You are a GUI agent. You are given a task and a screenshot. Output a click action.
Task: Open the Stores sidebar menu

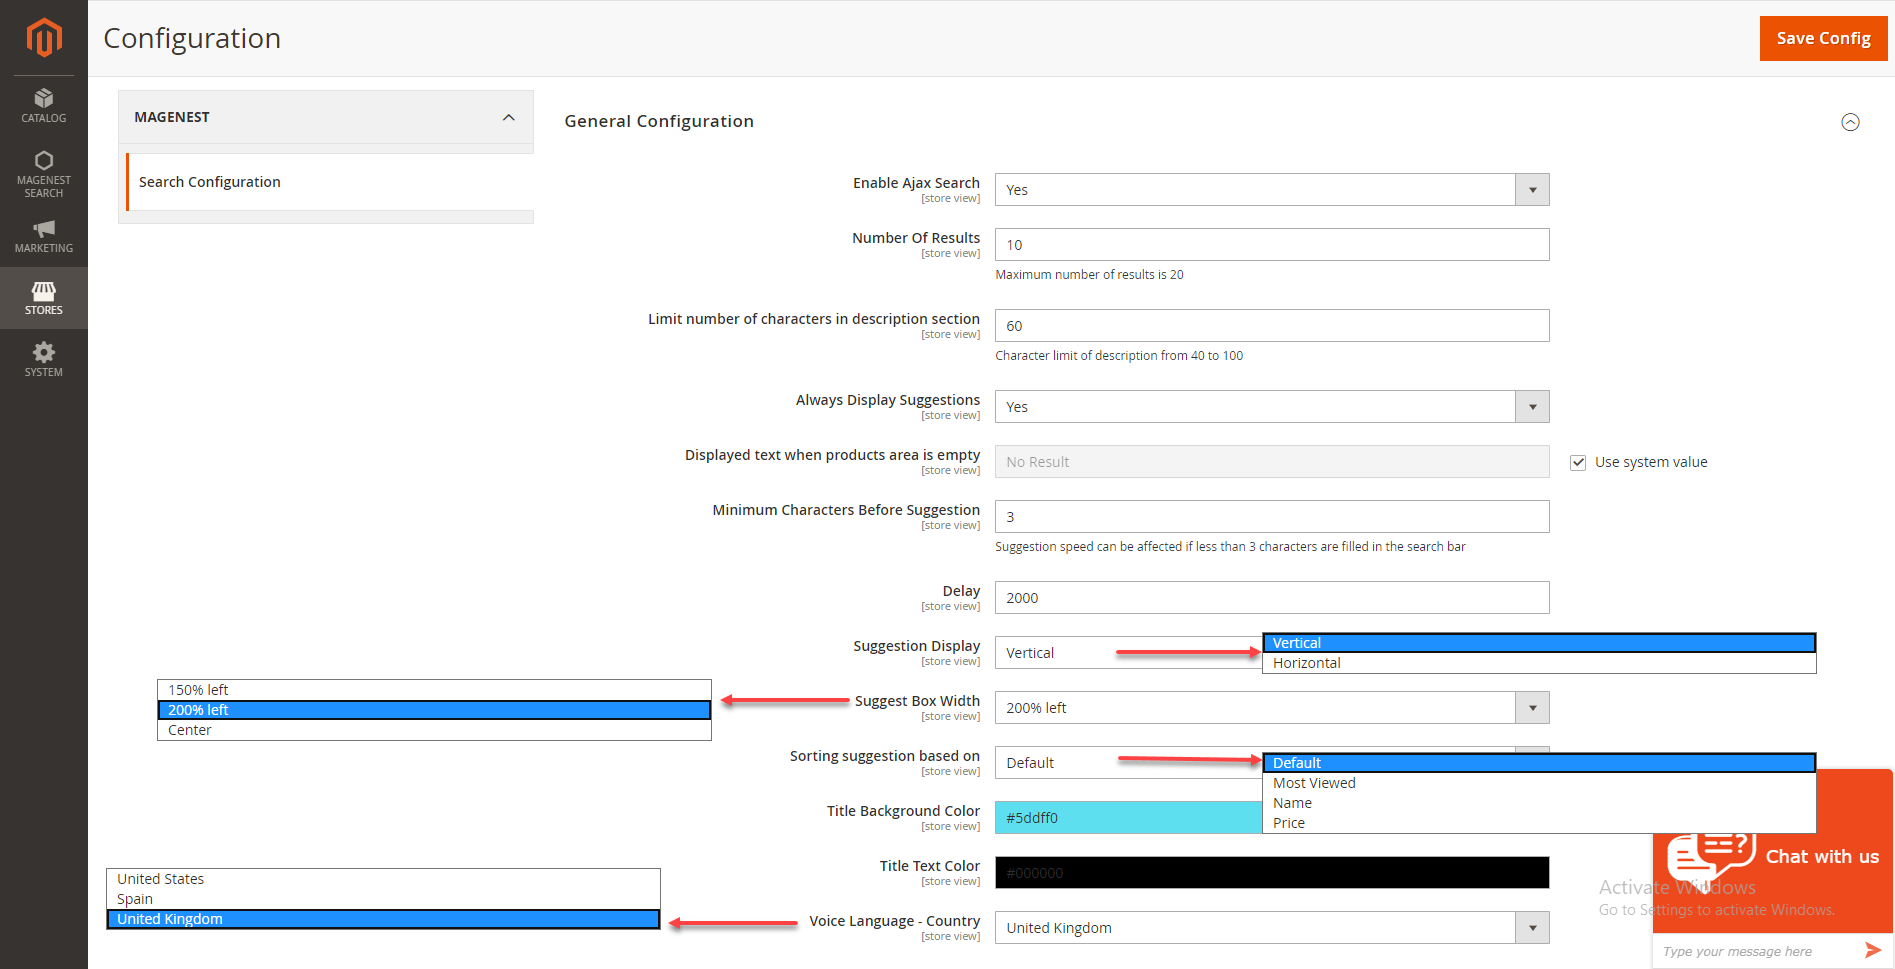(x=44, y=298)
